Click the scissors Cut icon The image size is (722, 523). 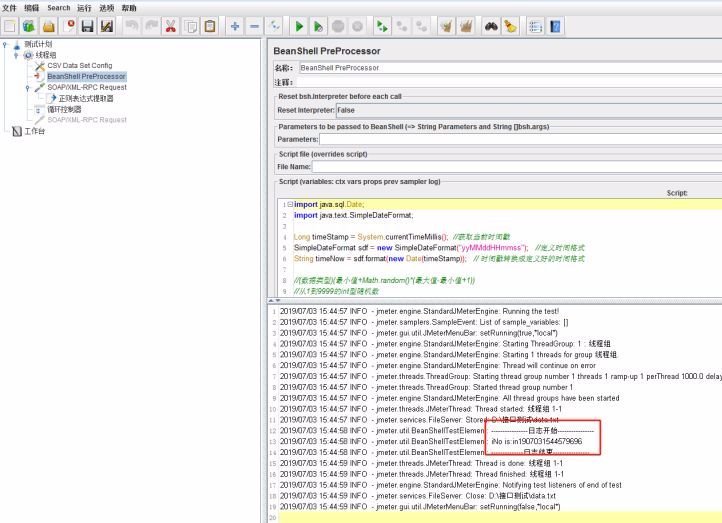click(171, 26)
